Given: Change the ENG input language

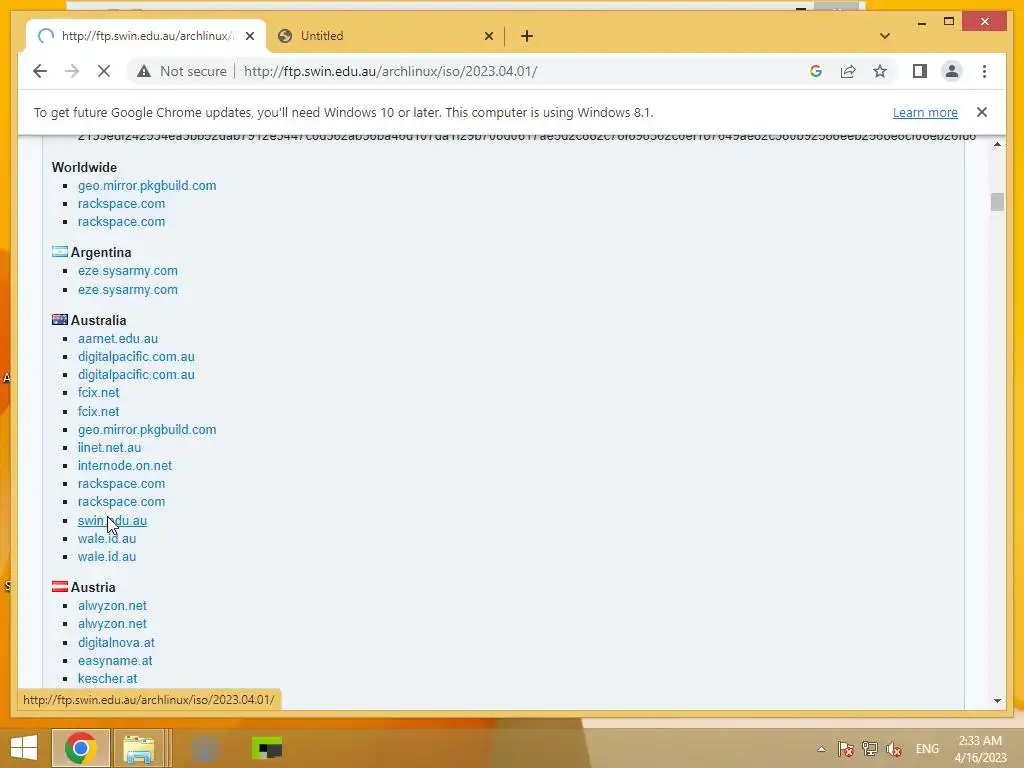Looking at the screenshot, I should [927, 749].
